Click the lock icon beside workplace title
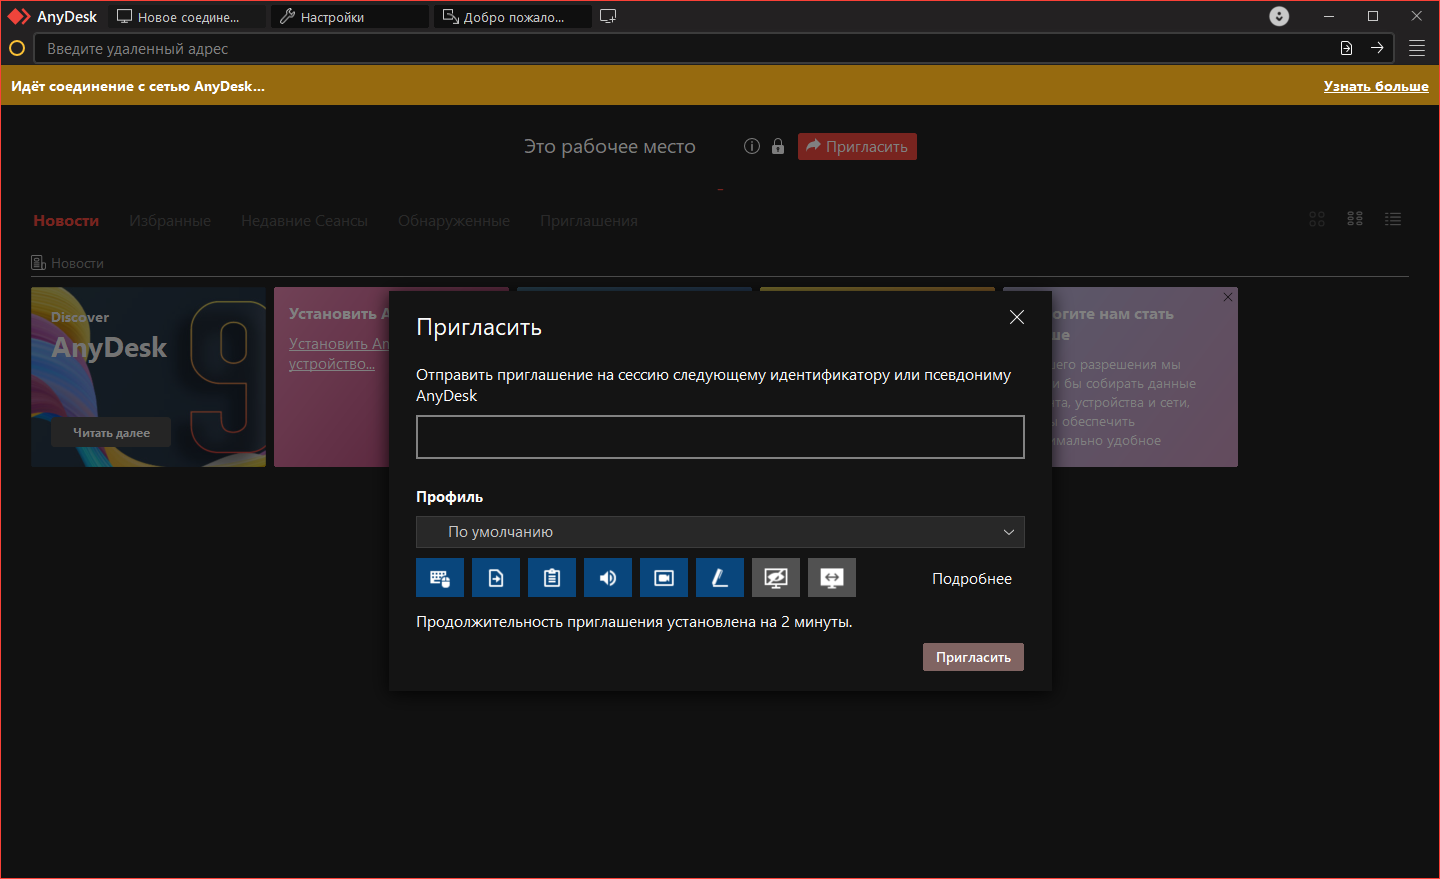Screen dimensions: 1440x879 pos(778,146)
